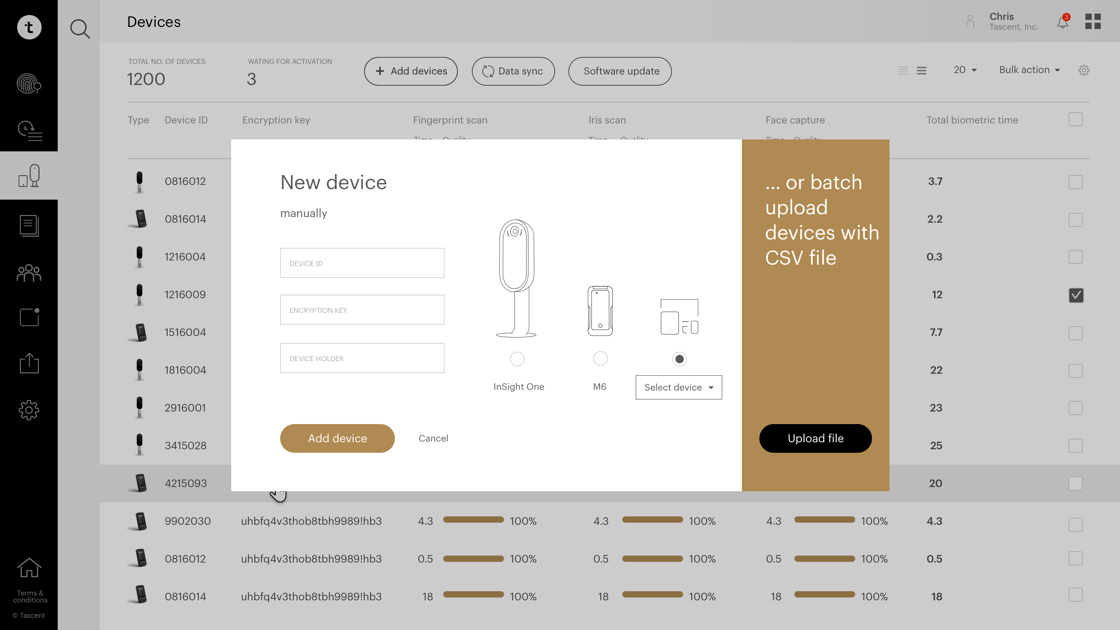
Task: Uncheck the checkbox for device 1216009
Action: tap(1076, 295)
